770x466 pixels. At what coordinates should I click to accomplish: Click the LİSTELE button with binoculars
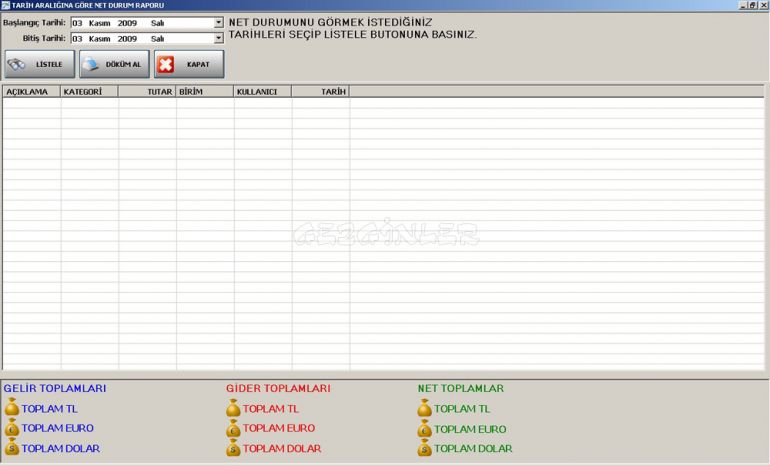(39, 64)
